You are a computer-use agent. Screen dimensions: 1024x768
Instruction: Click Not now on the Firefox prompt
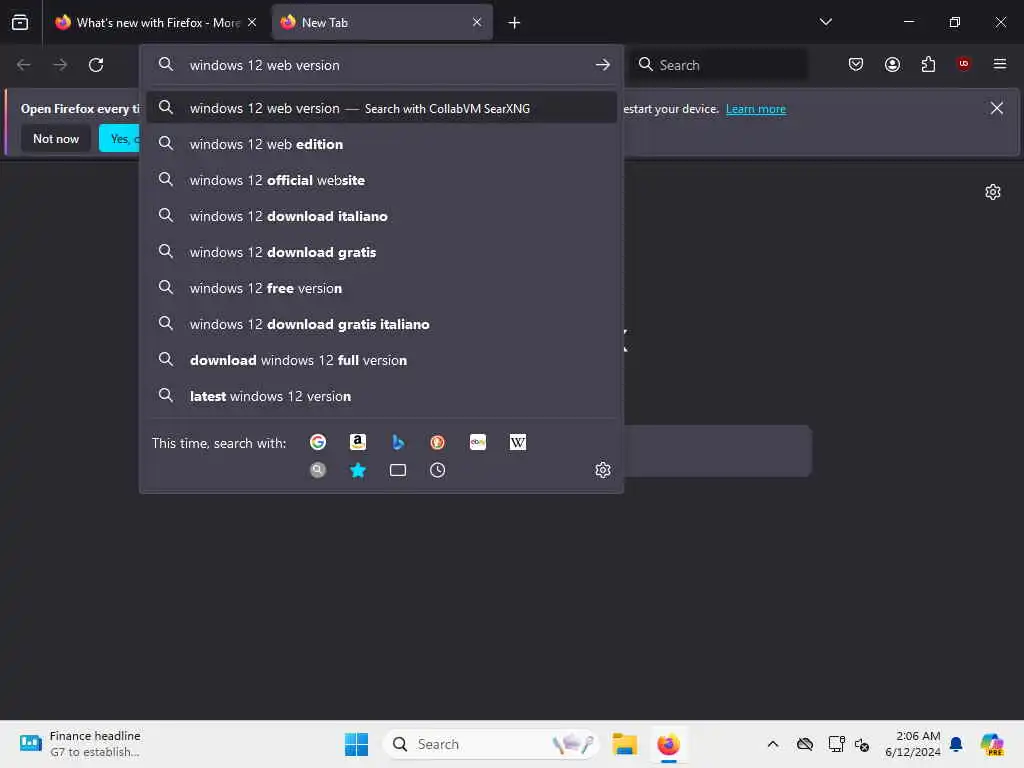click(56, 138)
